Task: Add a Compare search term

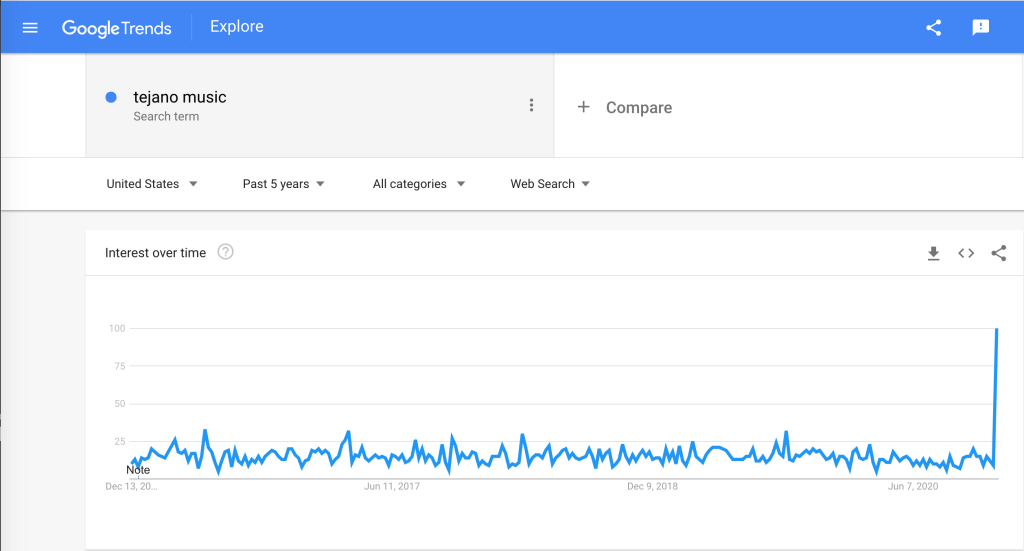Action: pyautogui.click(x=639, y=108)
